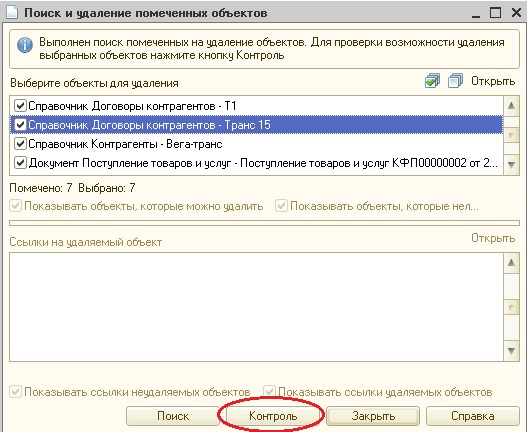Click the references list's scroll-down arrow
Image resolution: width=527 pixels, height=432 pixels.
[x=511, y=351]
